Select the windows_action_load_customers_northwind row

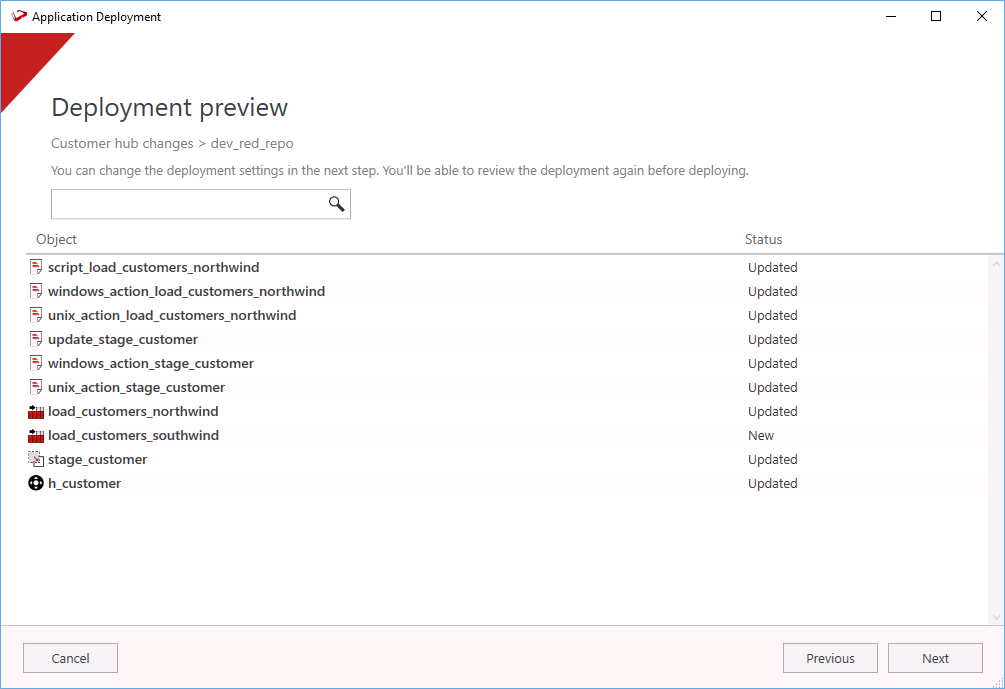click(x=186, y=292)
